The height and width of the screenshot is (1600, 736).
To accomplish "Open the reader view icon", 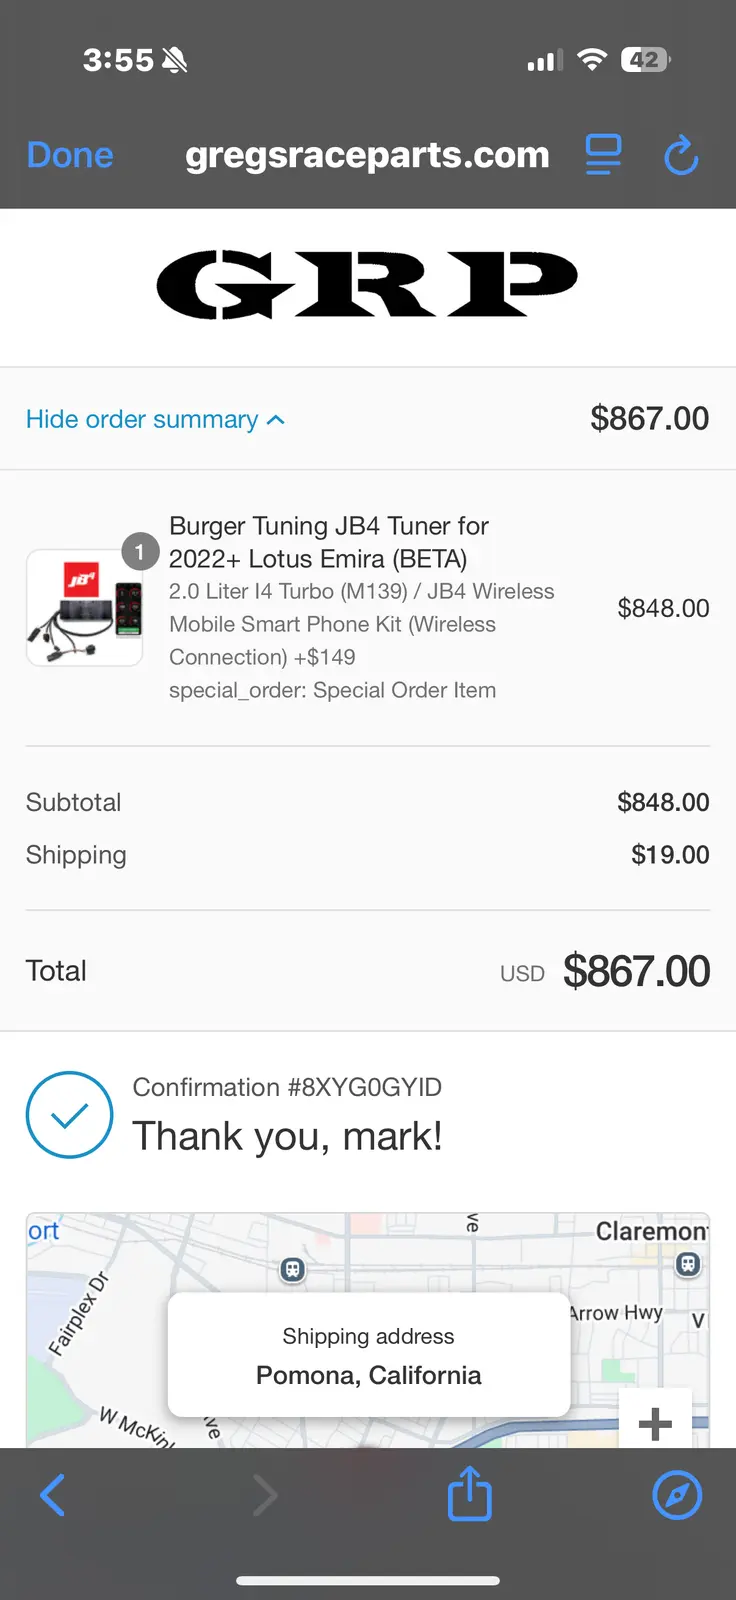I will pos(603,155).
